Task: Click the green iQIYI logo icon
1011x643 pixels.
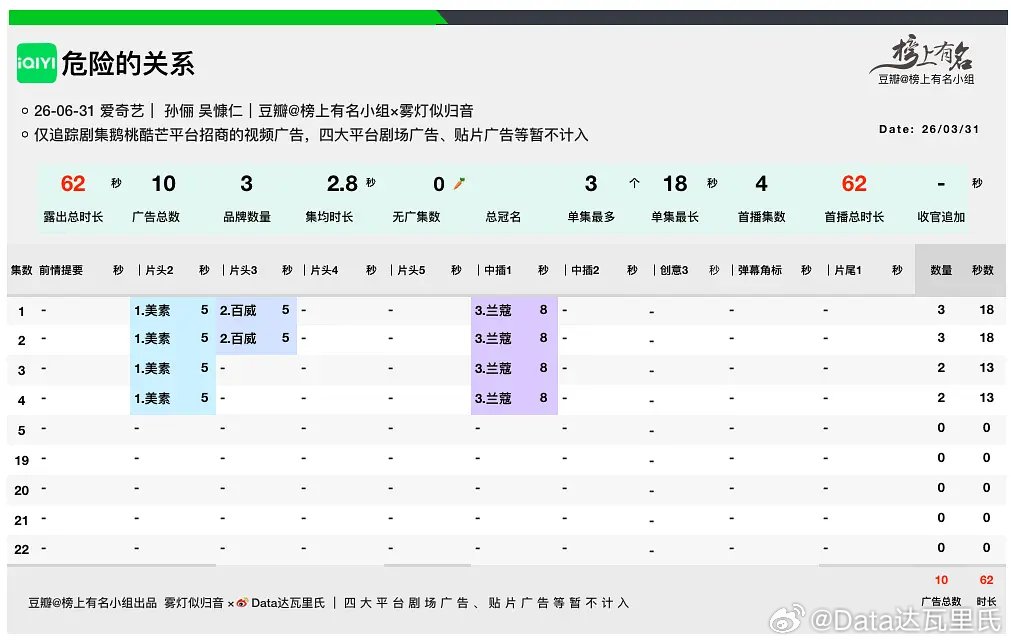Action: 36,62
